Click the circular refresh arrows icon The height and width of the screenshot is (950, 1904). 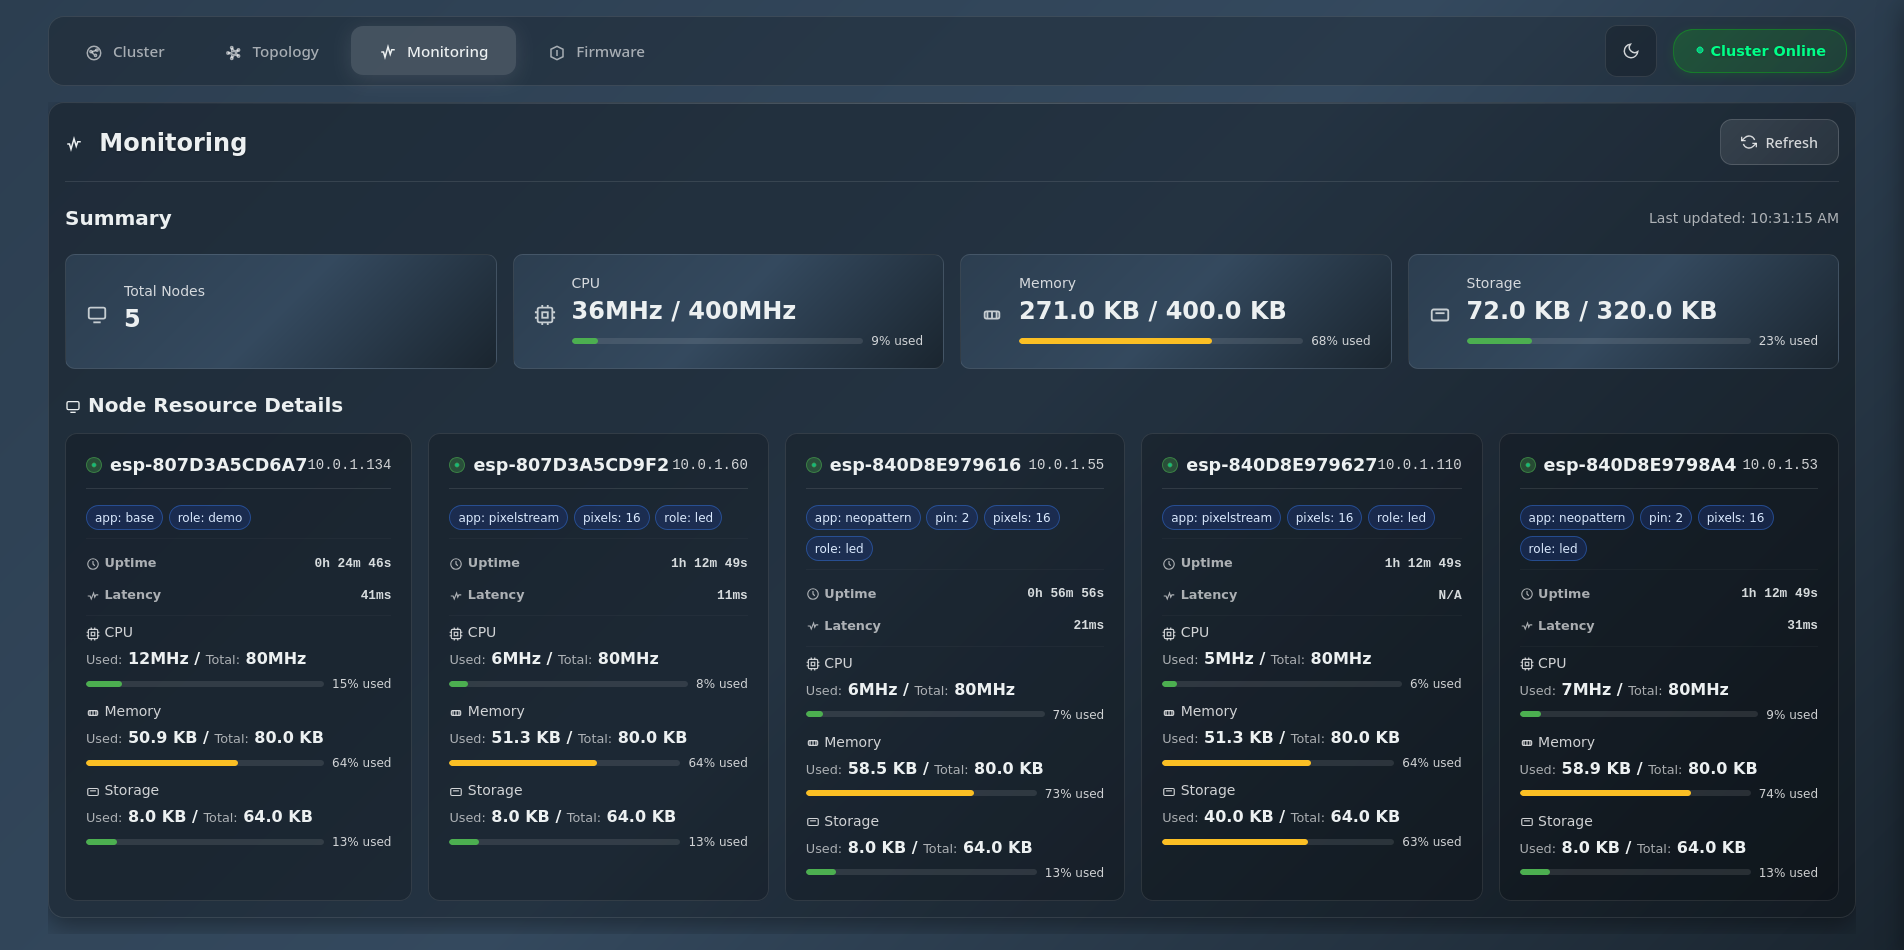[1748, 142]
